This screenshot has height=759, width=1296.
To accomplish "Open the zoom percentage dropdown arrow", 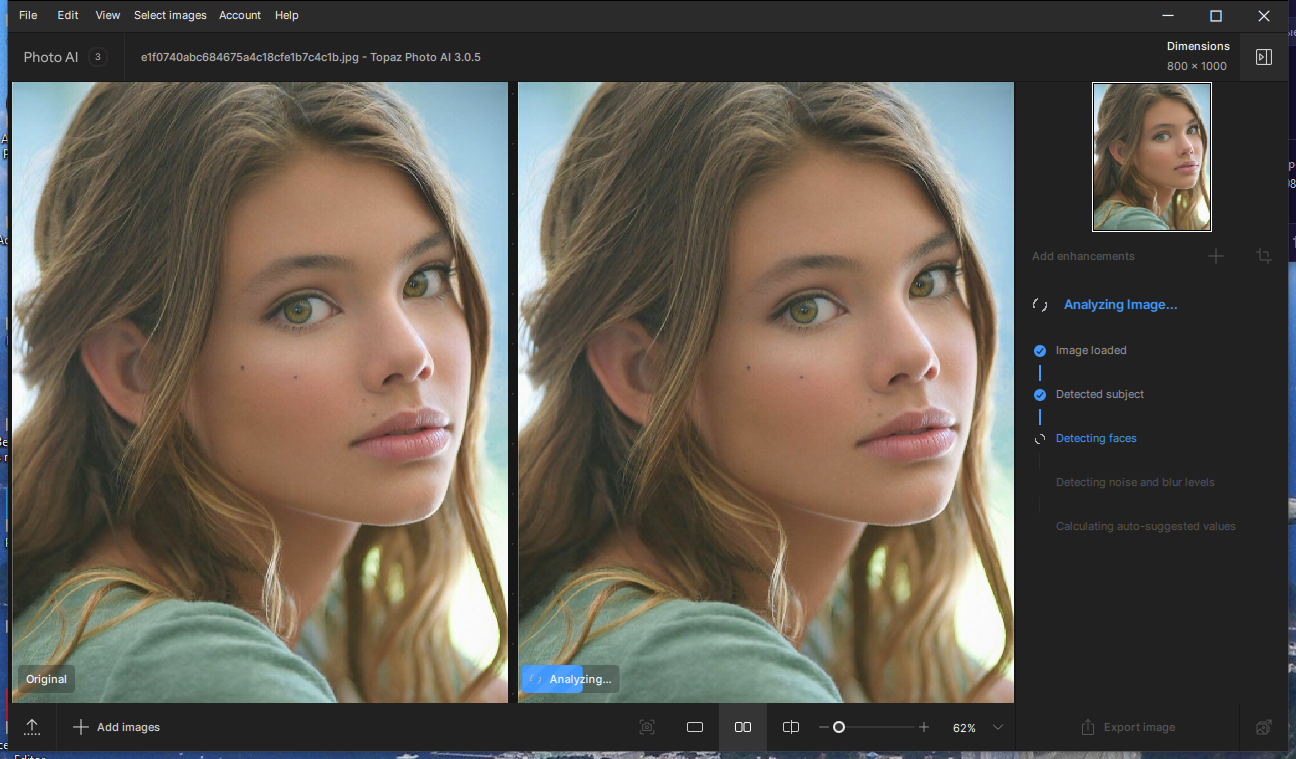I will pyautogui.click(x=998, y=727).
